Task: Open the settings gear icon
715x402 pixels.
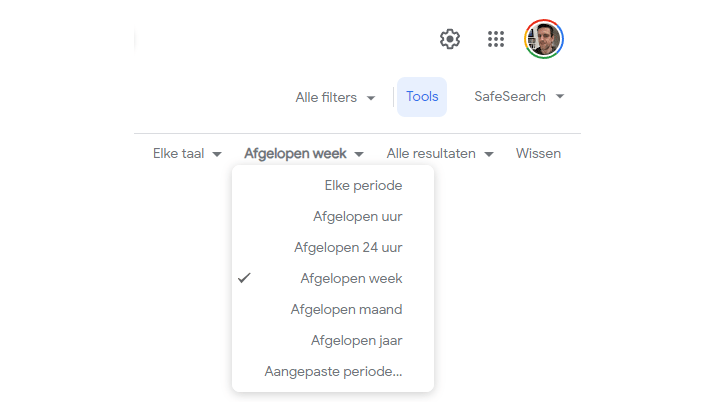Action: click(450, 39)
